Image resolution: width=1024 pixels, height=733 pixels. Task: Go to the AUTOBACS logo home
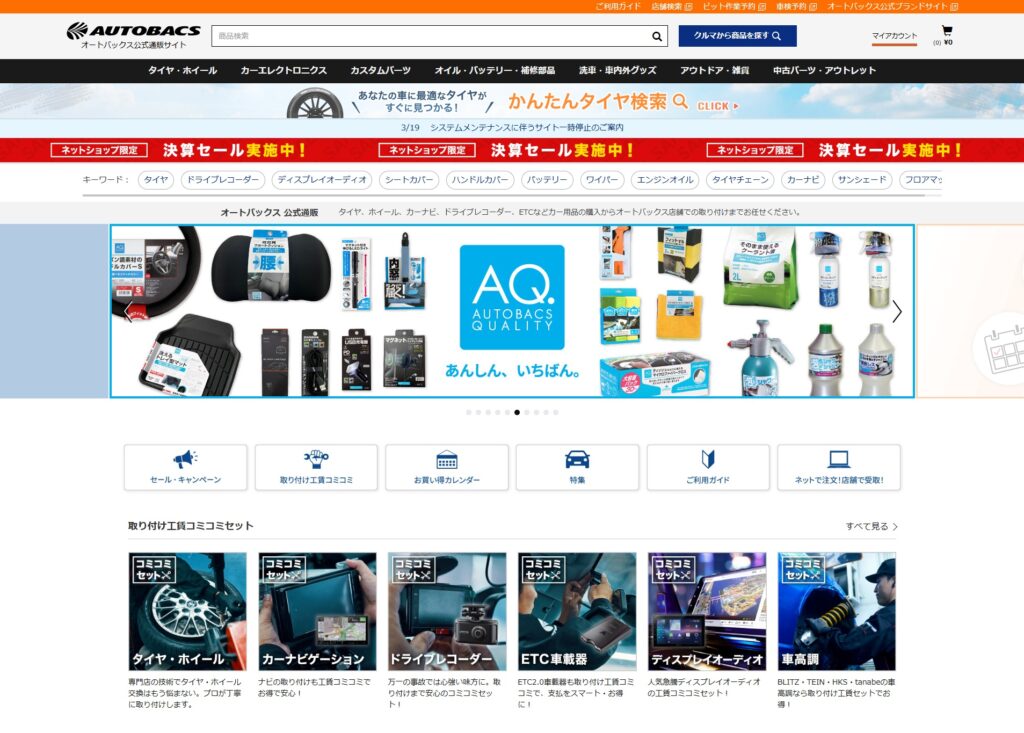[x=133, y=31]
